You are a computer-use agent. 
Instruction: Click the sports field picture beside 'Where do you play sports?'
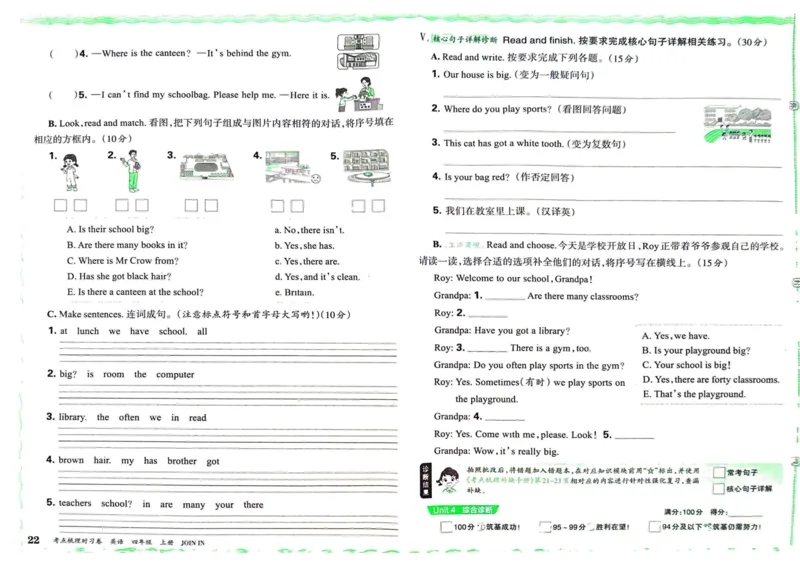[x=737, y=124]
